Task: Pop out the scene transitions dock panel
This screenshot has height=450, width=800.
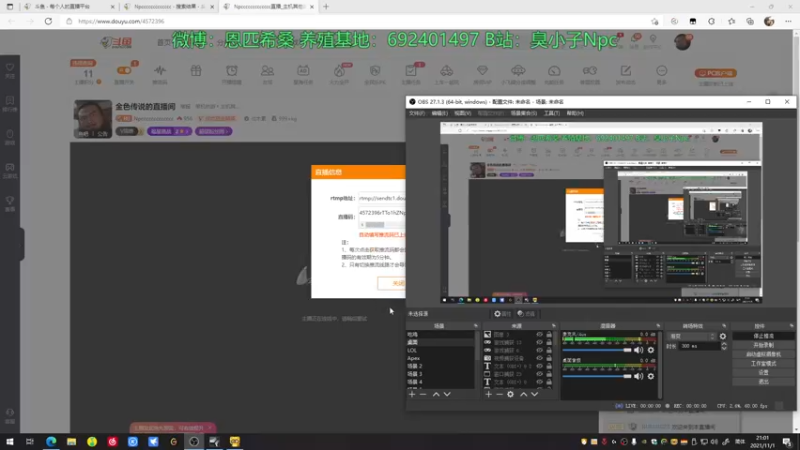Action: click(x=724, y=326)
